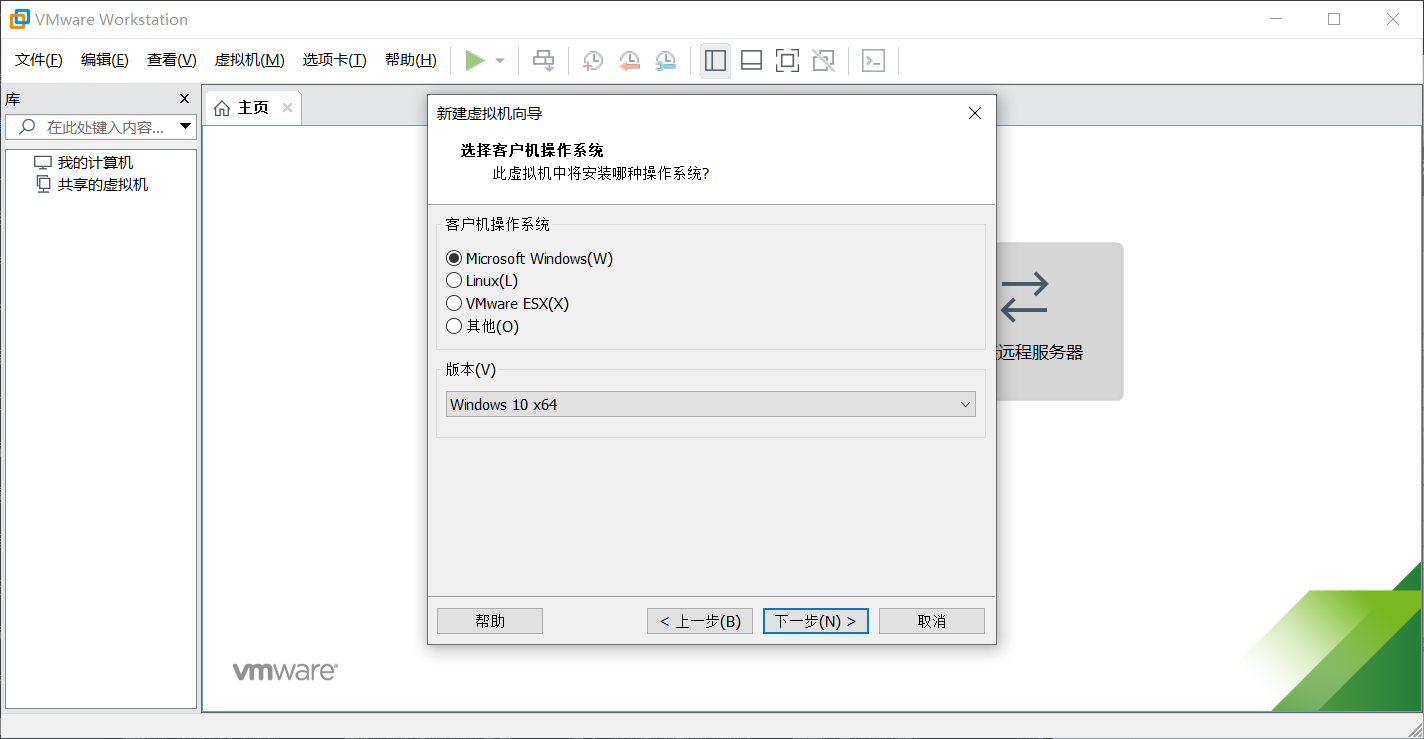
Task: Open the power options dropdown arrow
Action: tap(500, 61)
